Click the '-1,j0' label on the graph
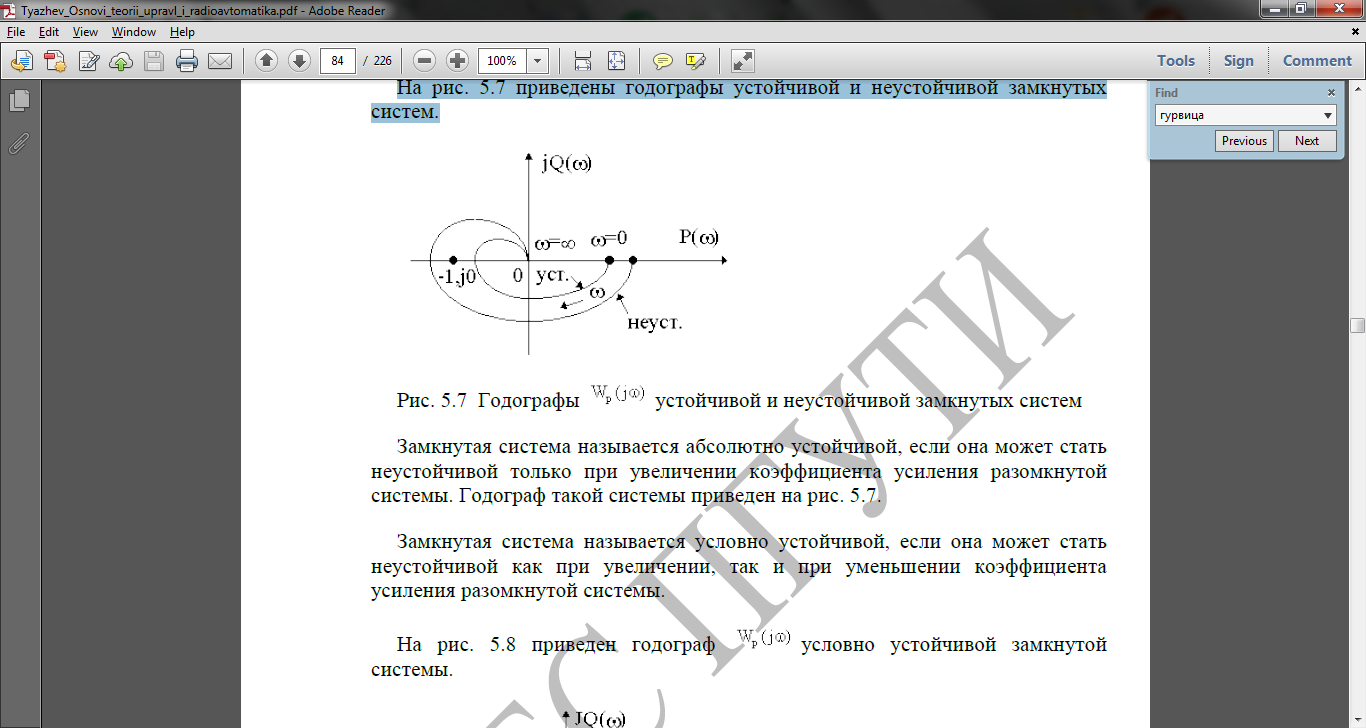Screen dimensions: 1366x728 (457, 276)
